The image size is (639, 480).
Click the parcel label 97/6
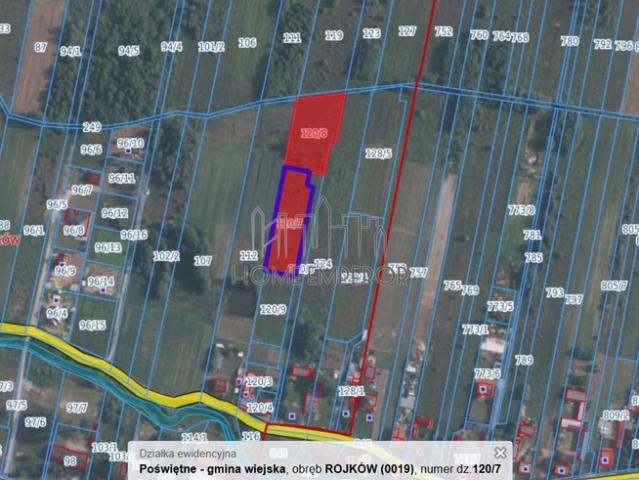coord(35,422)
